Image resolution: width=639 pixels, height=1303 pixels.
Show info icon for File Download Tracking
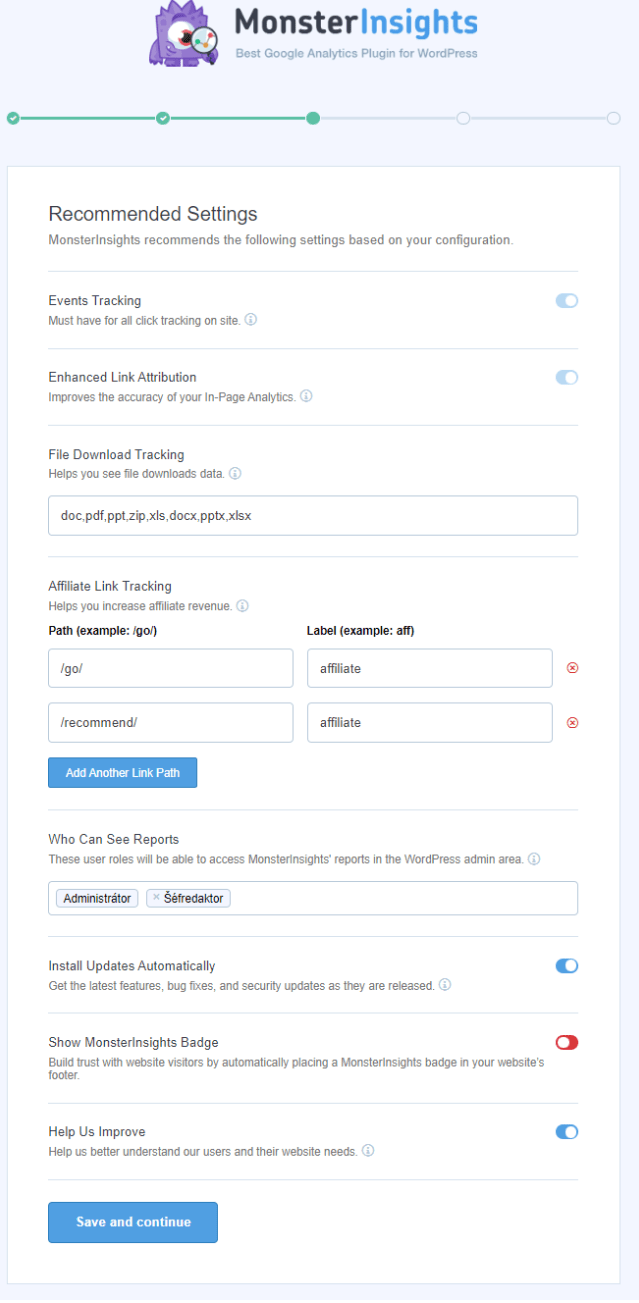click(x=235, y=473)
